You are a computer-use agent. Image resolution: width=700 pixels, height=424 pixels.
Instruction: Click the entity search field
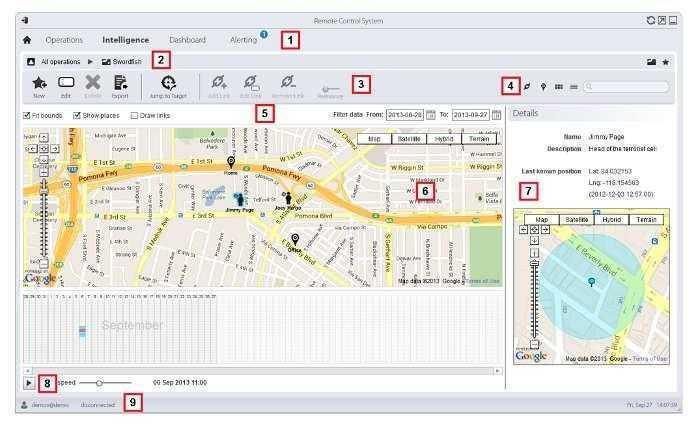tap(626, 87)
